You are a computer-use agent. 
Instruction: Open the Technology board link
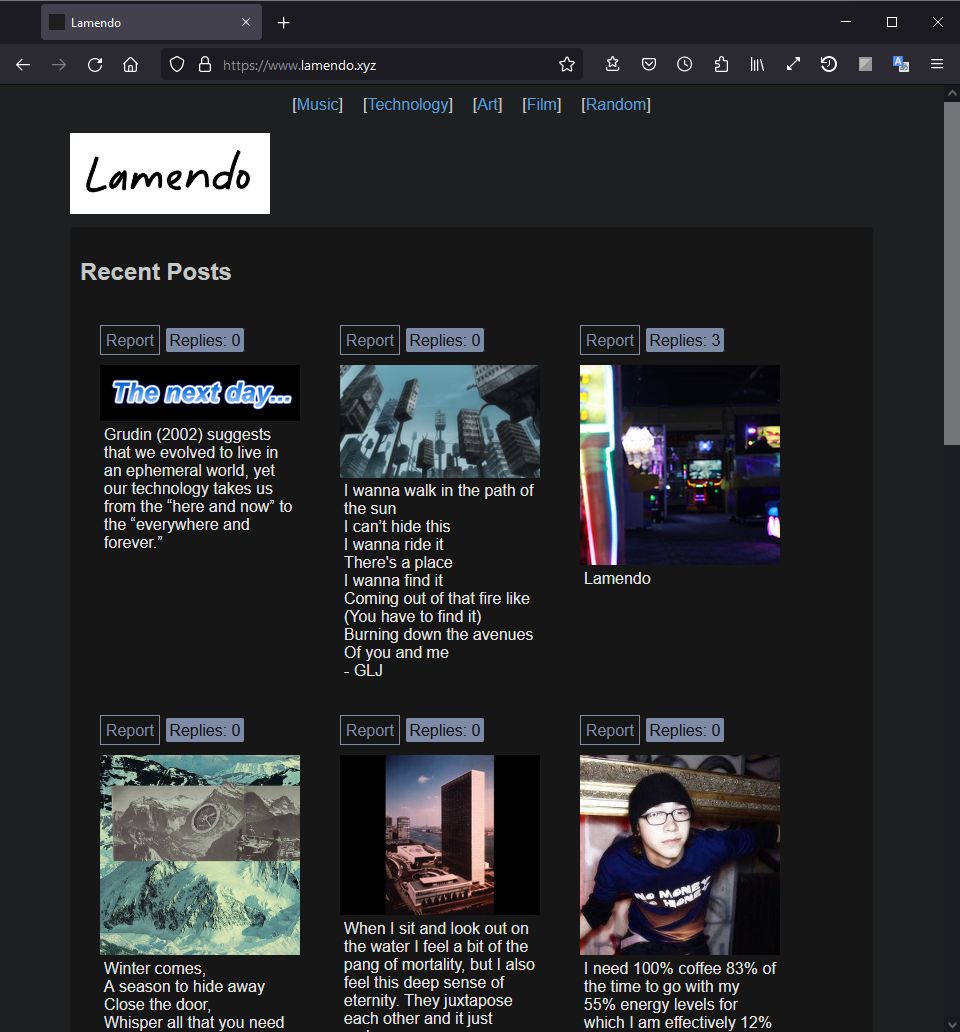click(x=408, y=105)
